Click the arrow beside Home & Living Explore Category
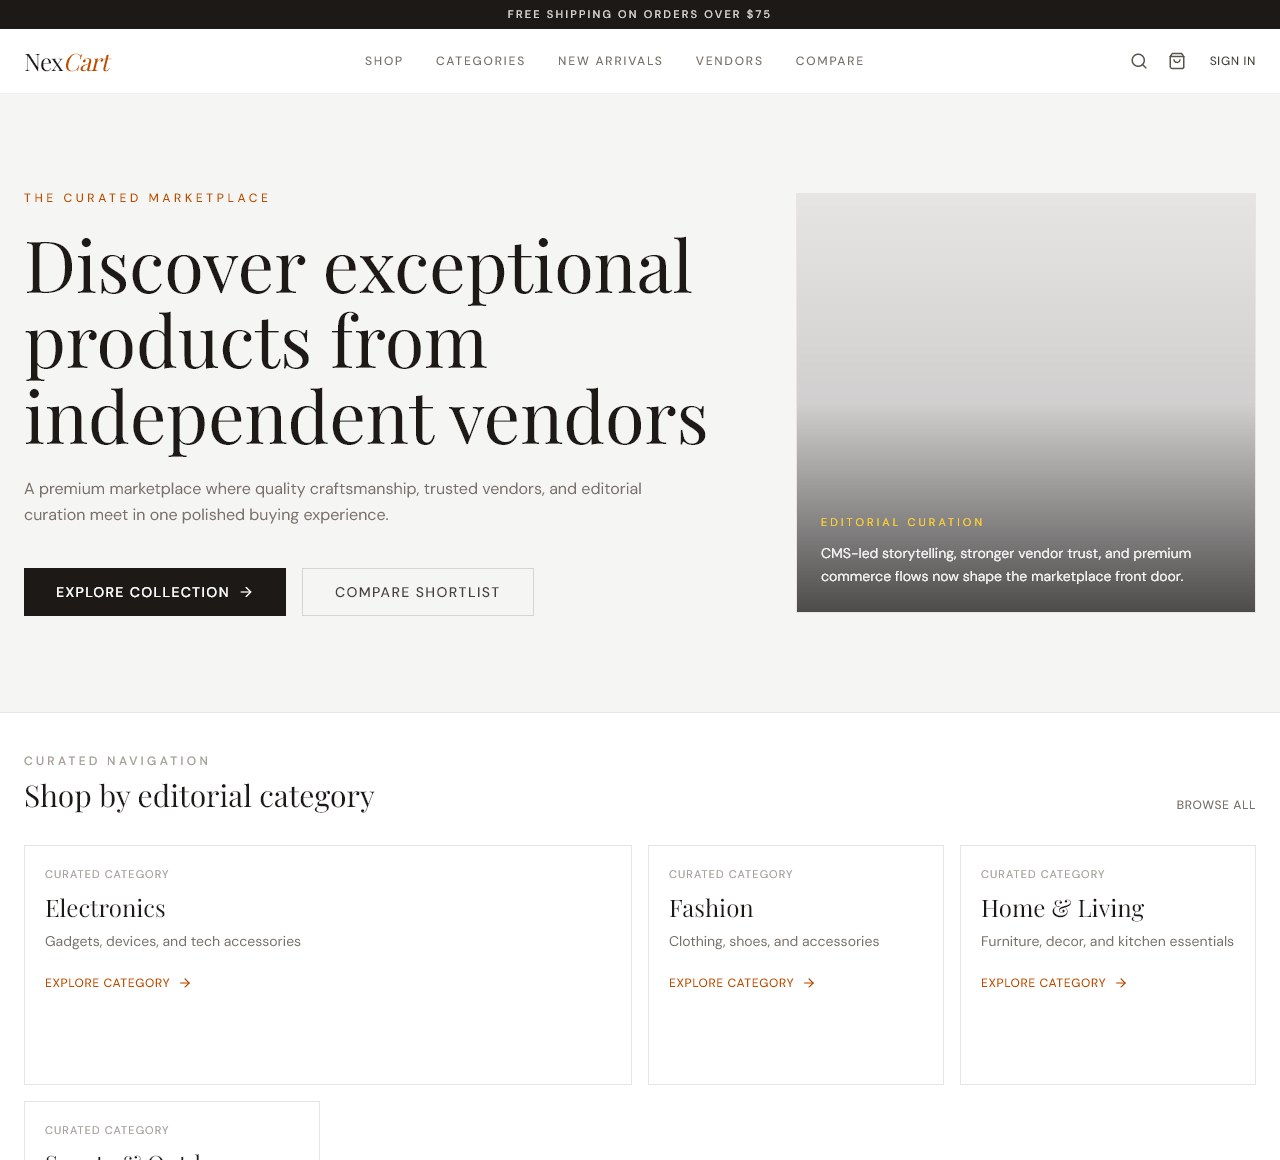The image size is (1280, 1160). click(x=1120, y=983)
